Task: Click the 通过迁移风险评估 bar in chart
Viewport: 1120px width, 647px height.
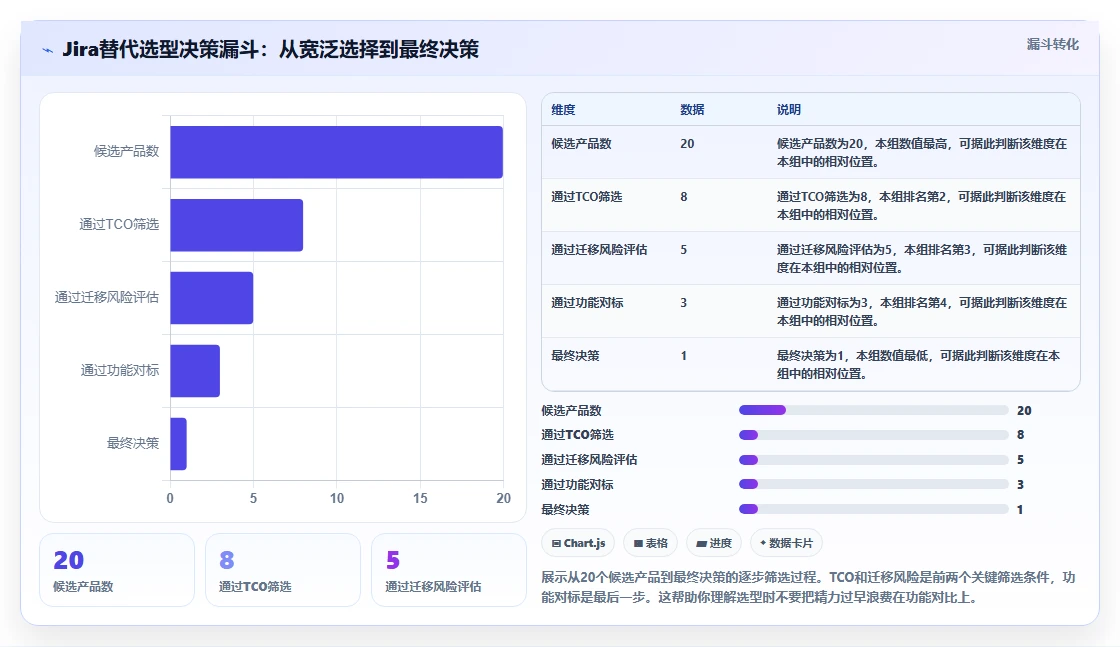Action: tap(211, 298)
